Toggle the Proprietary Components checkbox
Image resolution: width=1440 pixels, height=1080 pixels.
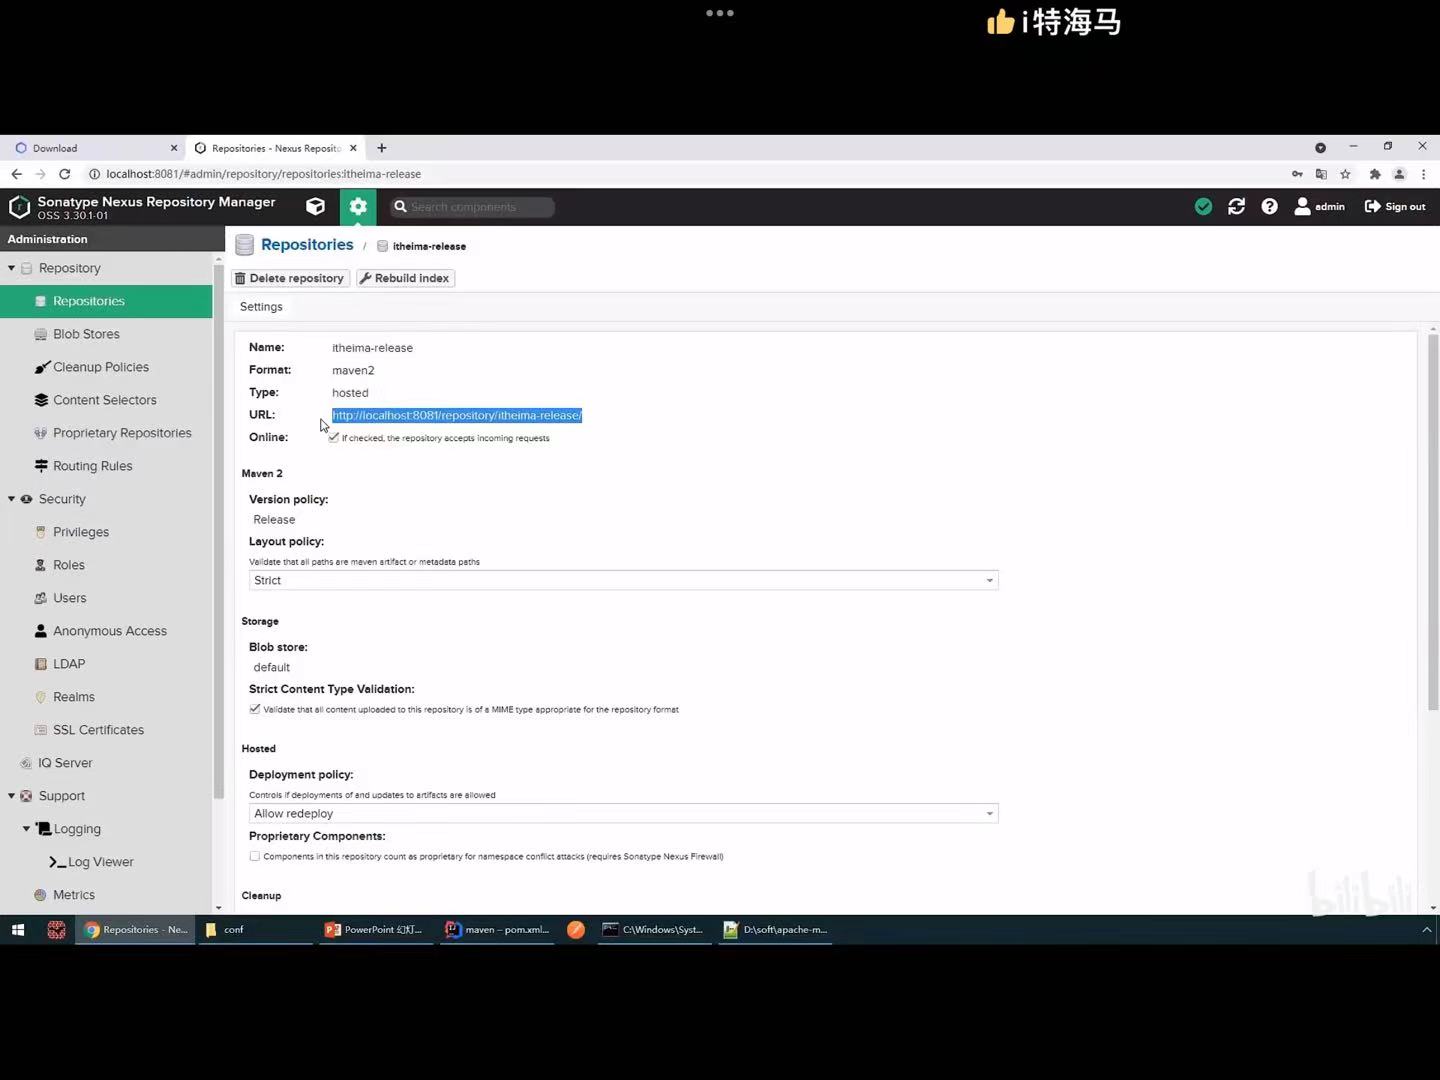[x=255, y=856]
